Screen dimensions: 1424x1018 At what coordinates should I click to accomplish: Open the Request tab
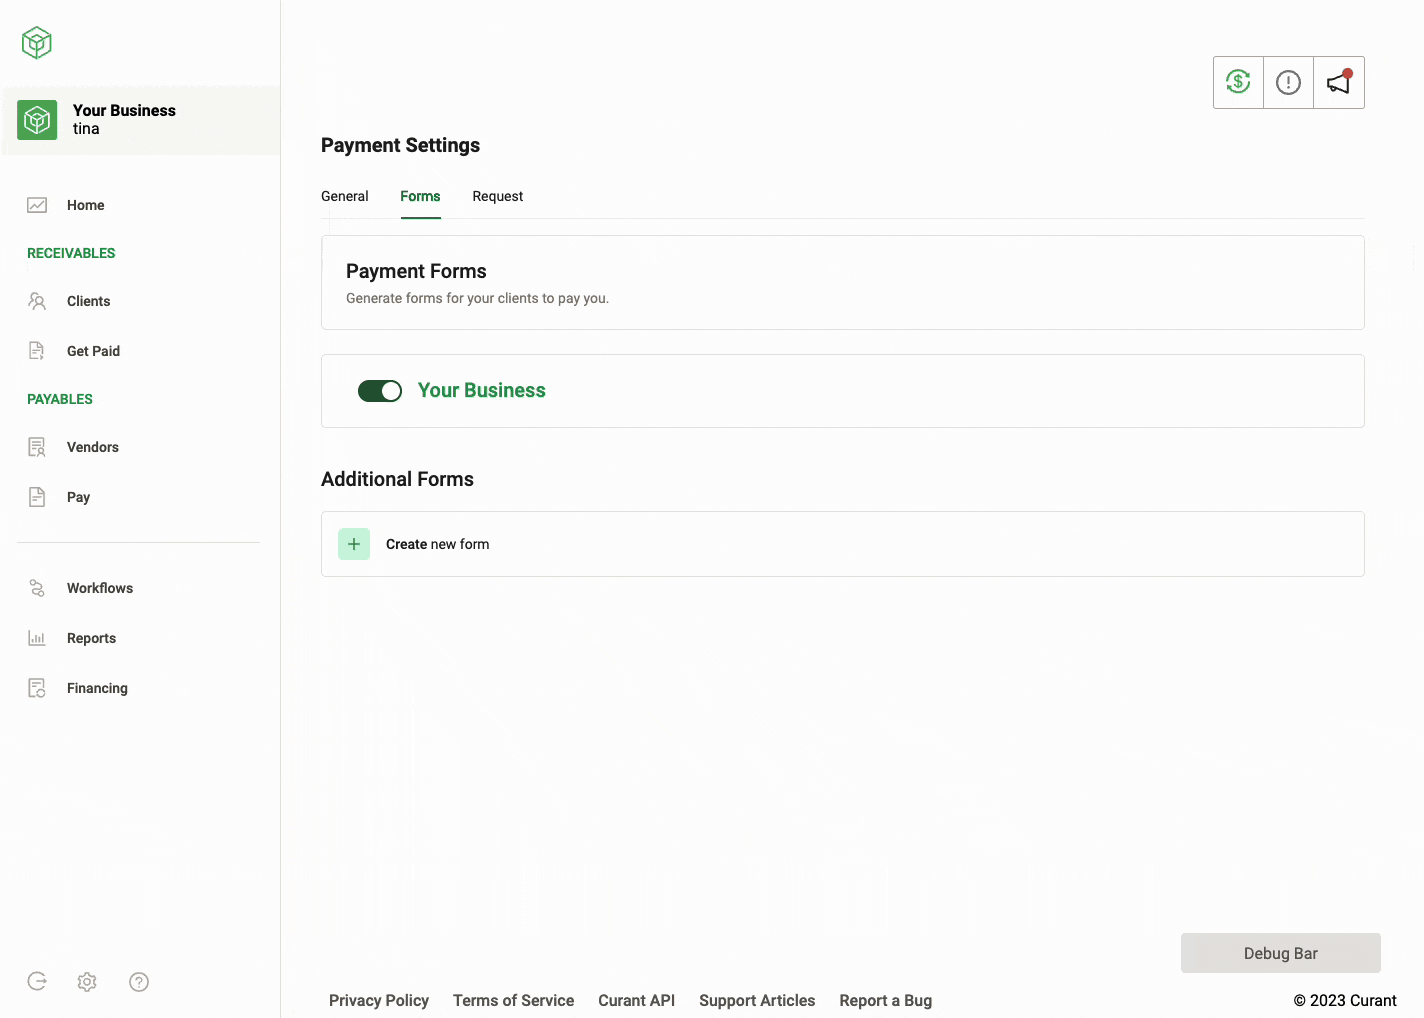pos(498,196)
